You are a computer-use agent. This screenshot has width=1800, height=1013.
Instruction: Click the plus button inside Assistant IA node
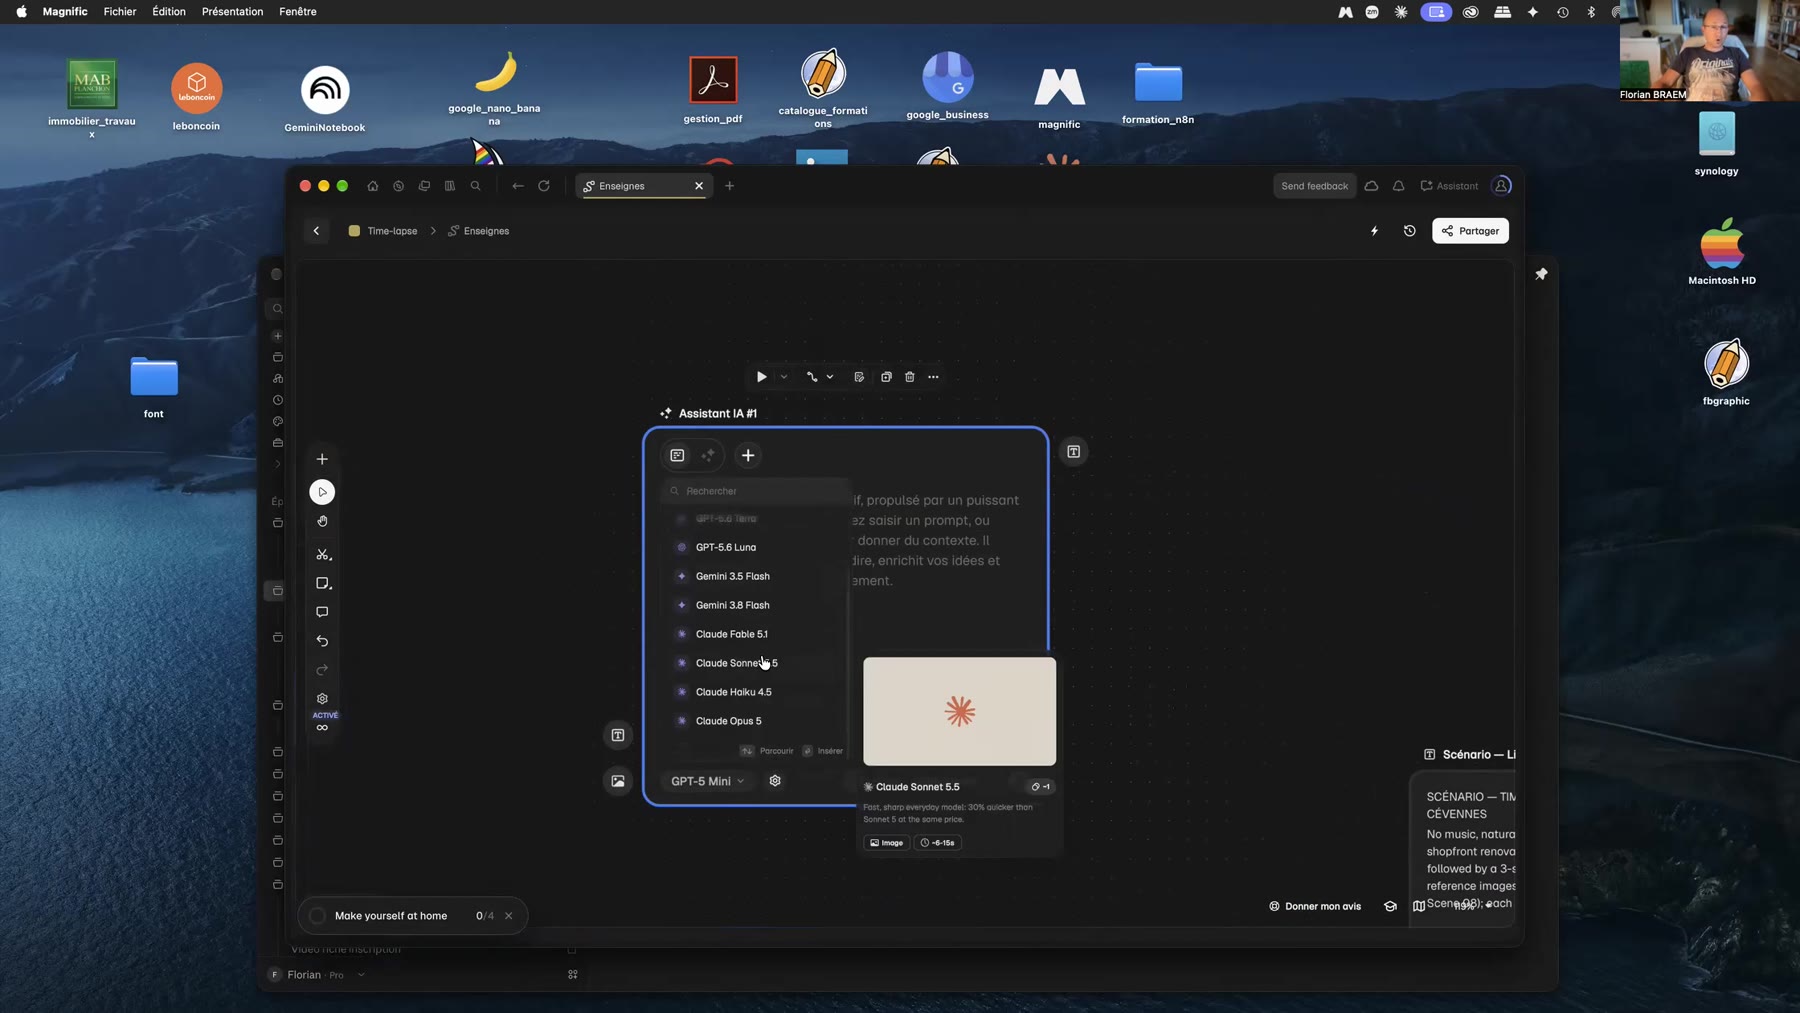[x=748, y=455]
